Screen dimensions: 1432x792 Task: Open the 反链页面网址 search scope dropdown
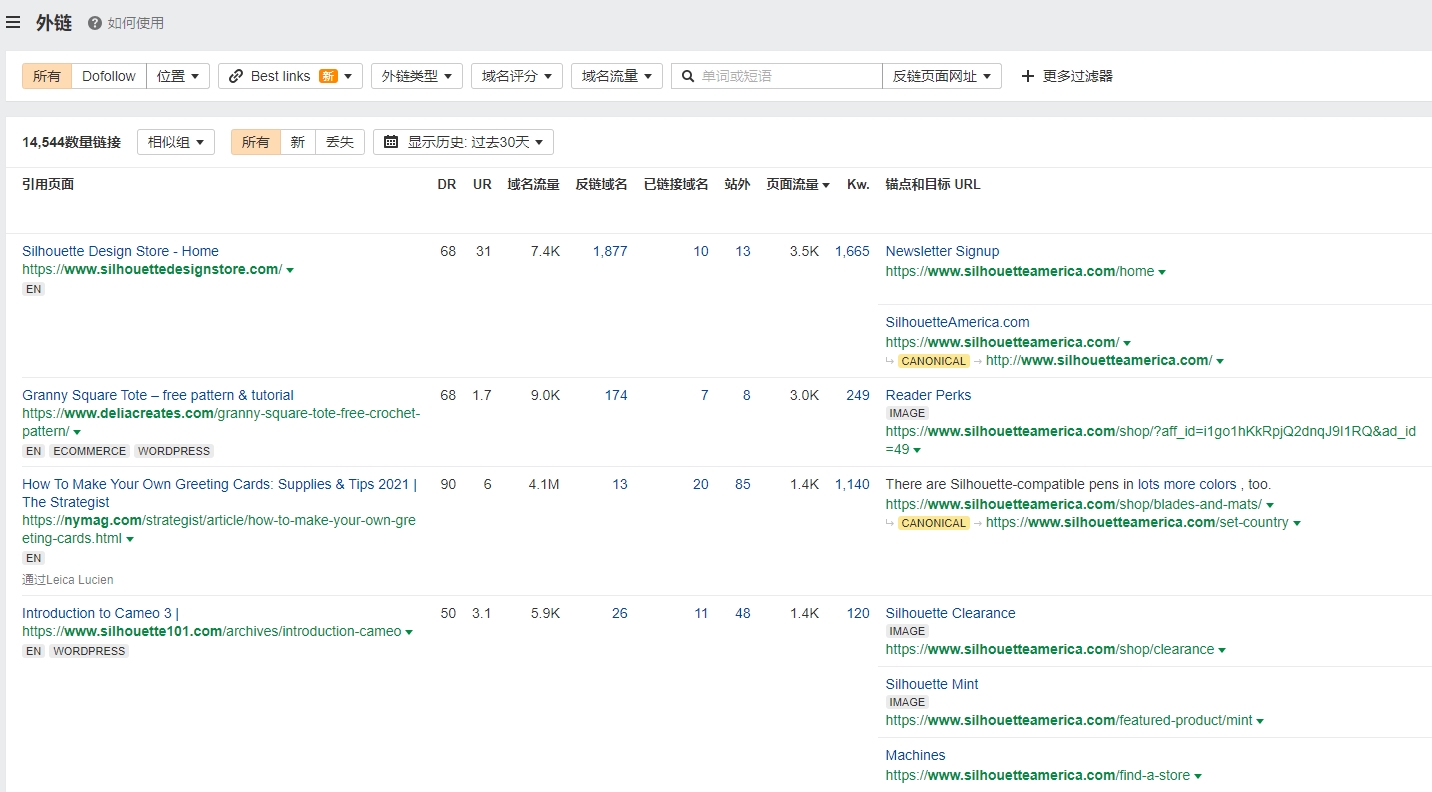(x=942, y=76)
